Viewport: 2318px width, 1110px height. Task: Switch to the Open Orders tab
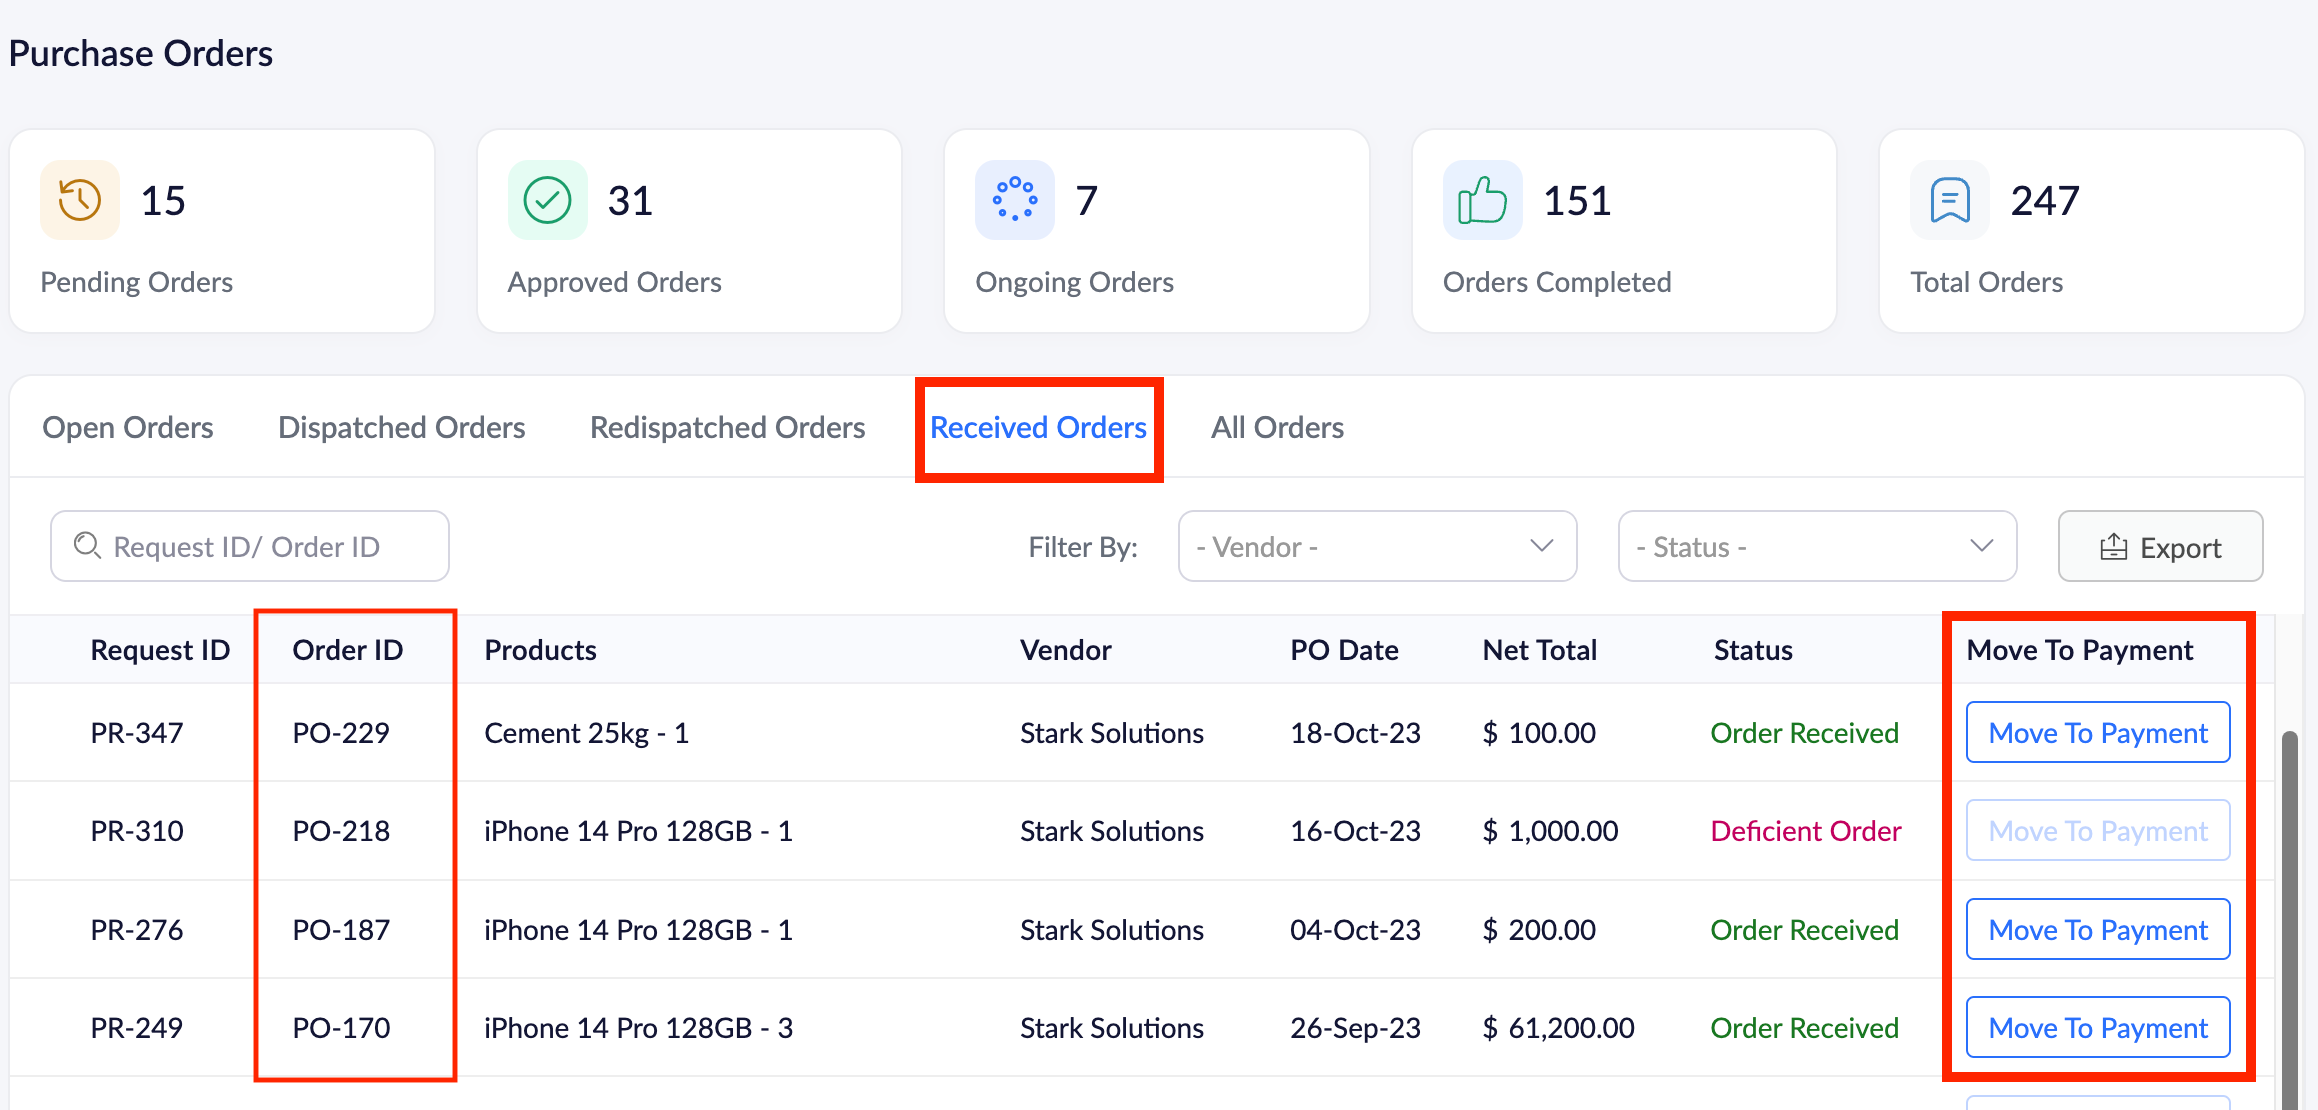127,427
